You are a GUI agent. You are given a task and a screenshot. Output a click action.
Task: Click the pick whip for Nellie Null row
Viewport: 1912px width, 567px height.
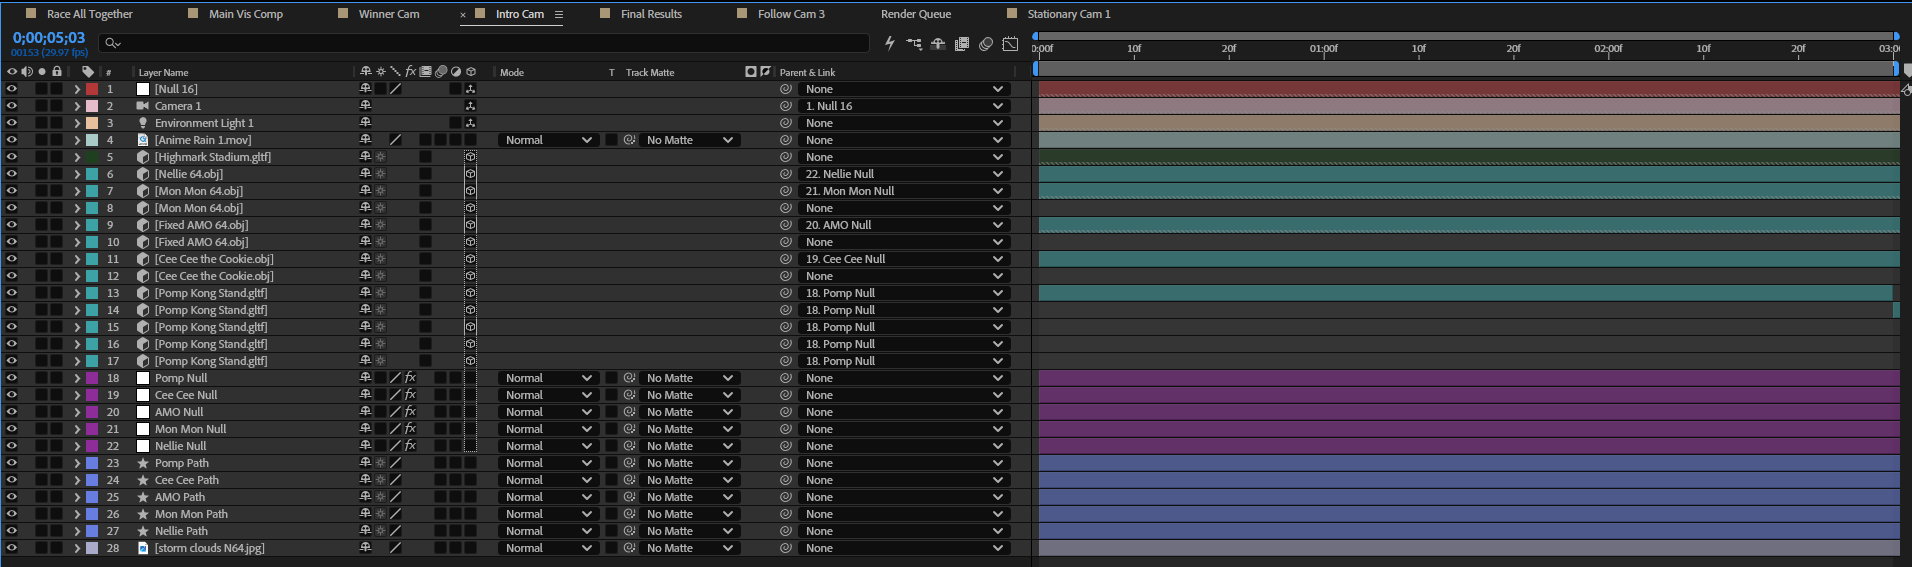pyautogui.click(x=786, y=446)
